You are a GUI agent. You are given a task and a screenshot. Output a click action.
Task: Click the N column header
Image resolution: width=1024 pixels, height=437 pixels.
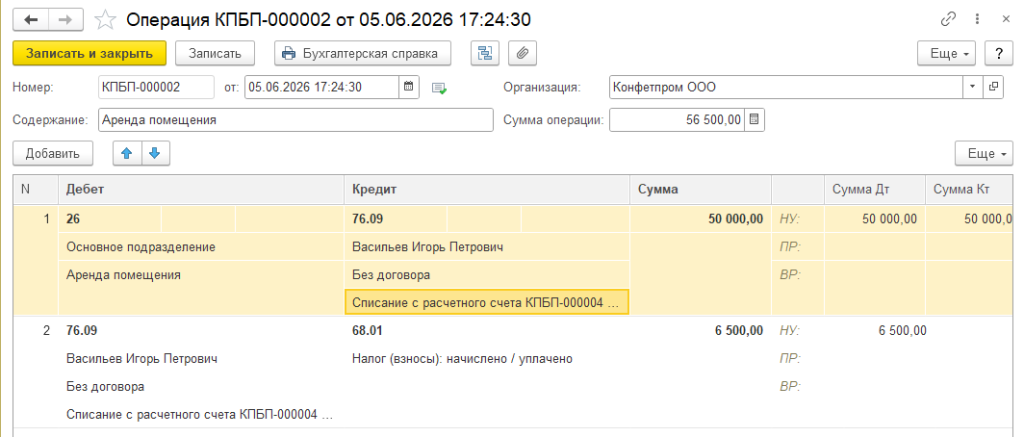[36, 189]
